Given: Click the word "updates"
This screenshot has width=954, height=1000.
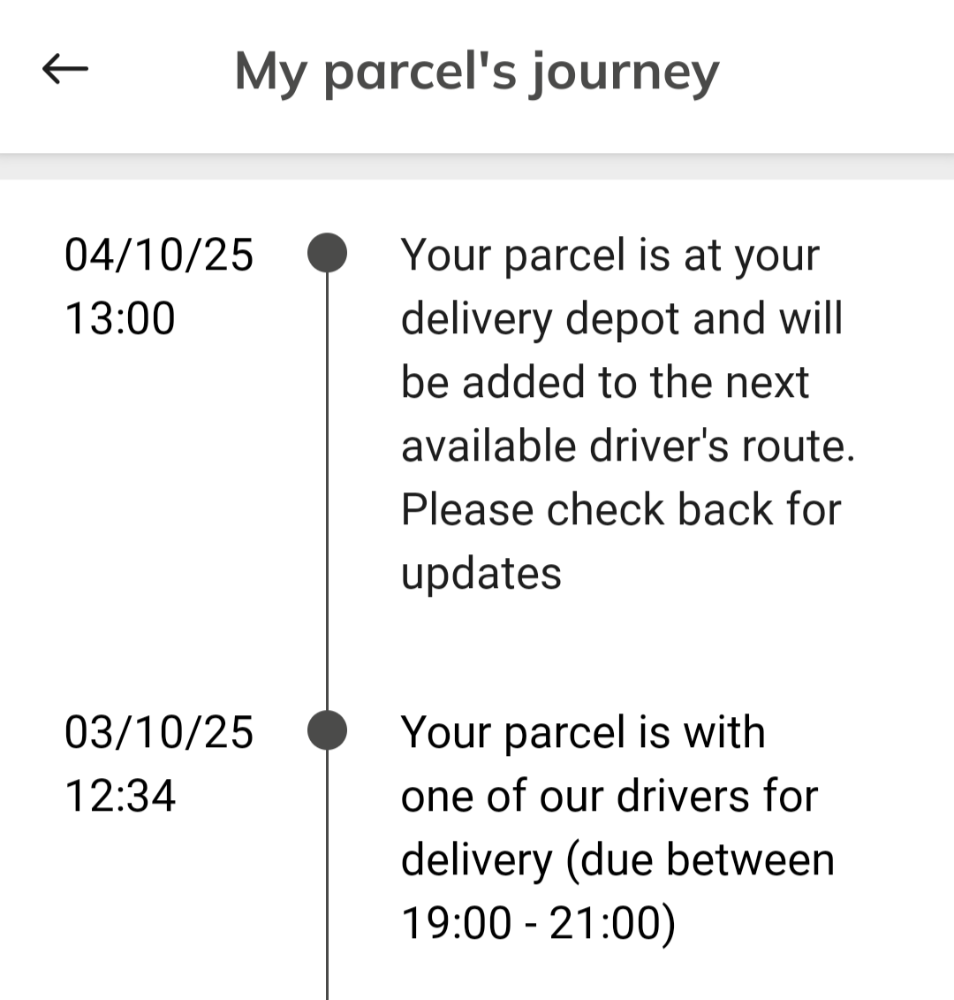Looking at the screenshot, I should click(x=481, y=574).
